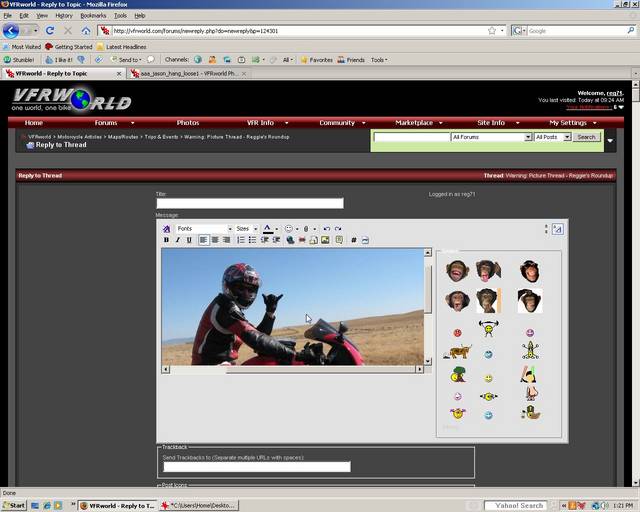Open the Windows Start menu
Image resolution: width=640 pixels, height=512 pixels.
pyautogui.click(x=14, y=505)
